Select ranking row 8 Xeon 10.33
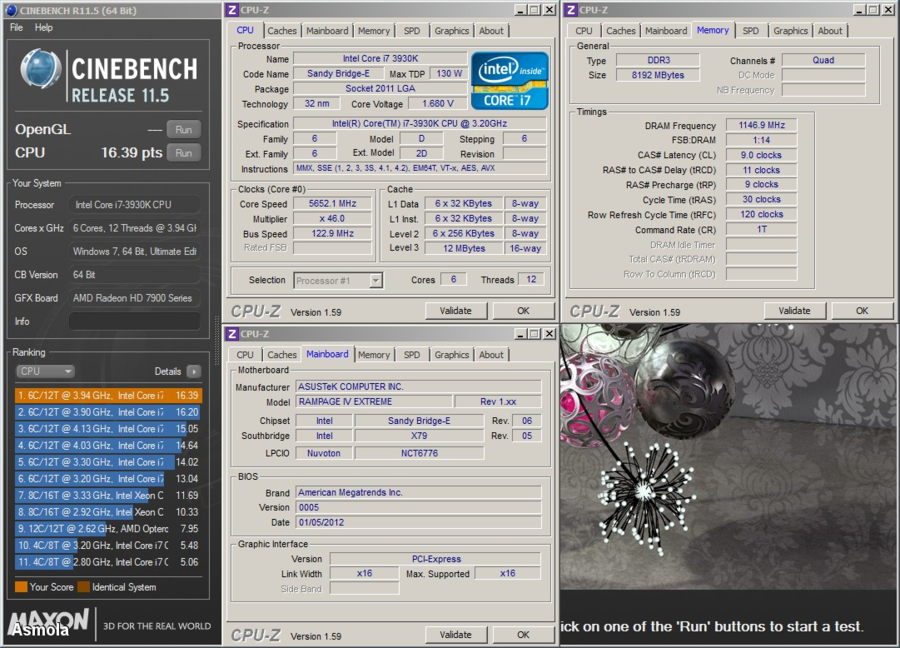This screenshot has height=648, width=900. [x=108, y=512]
